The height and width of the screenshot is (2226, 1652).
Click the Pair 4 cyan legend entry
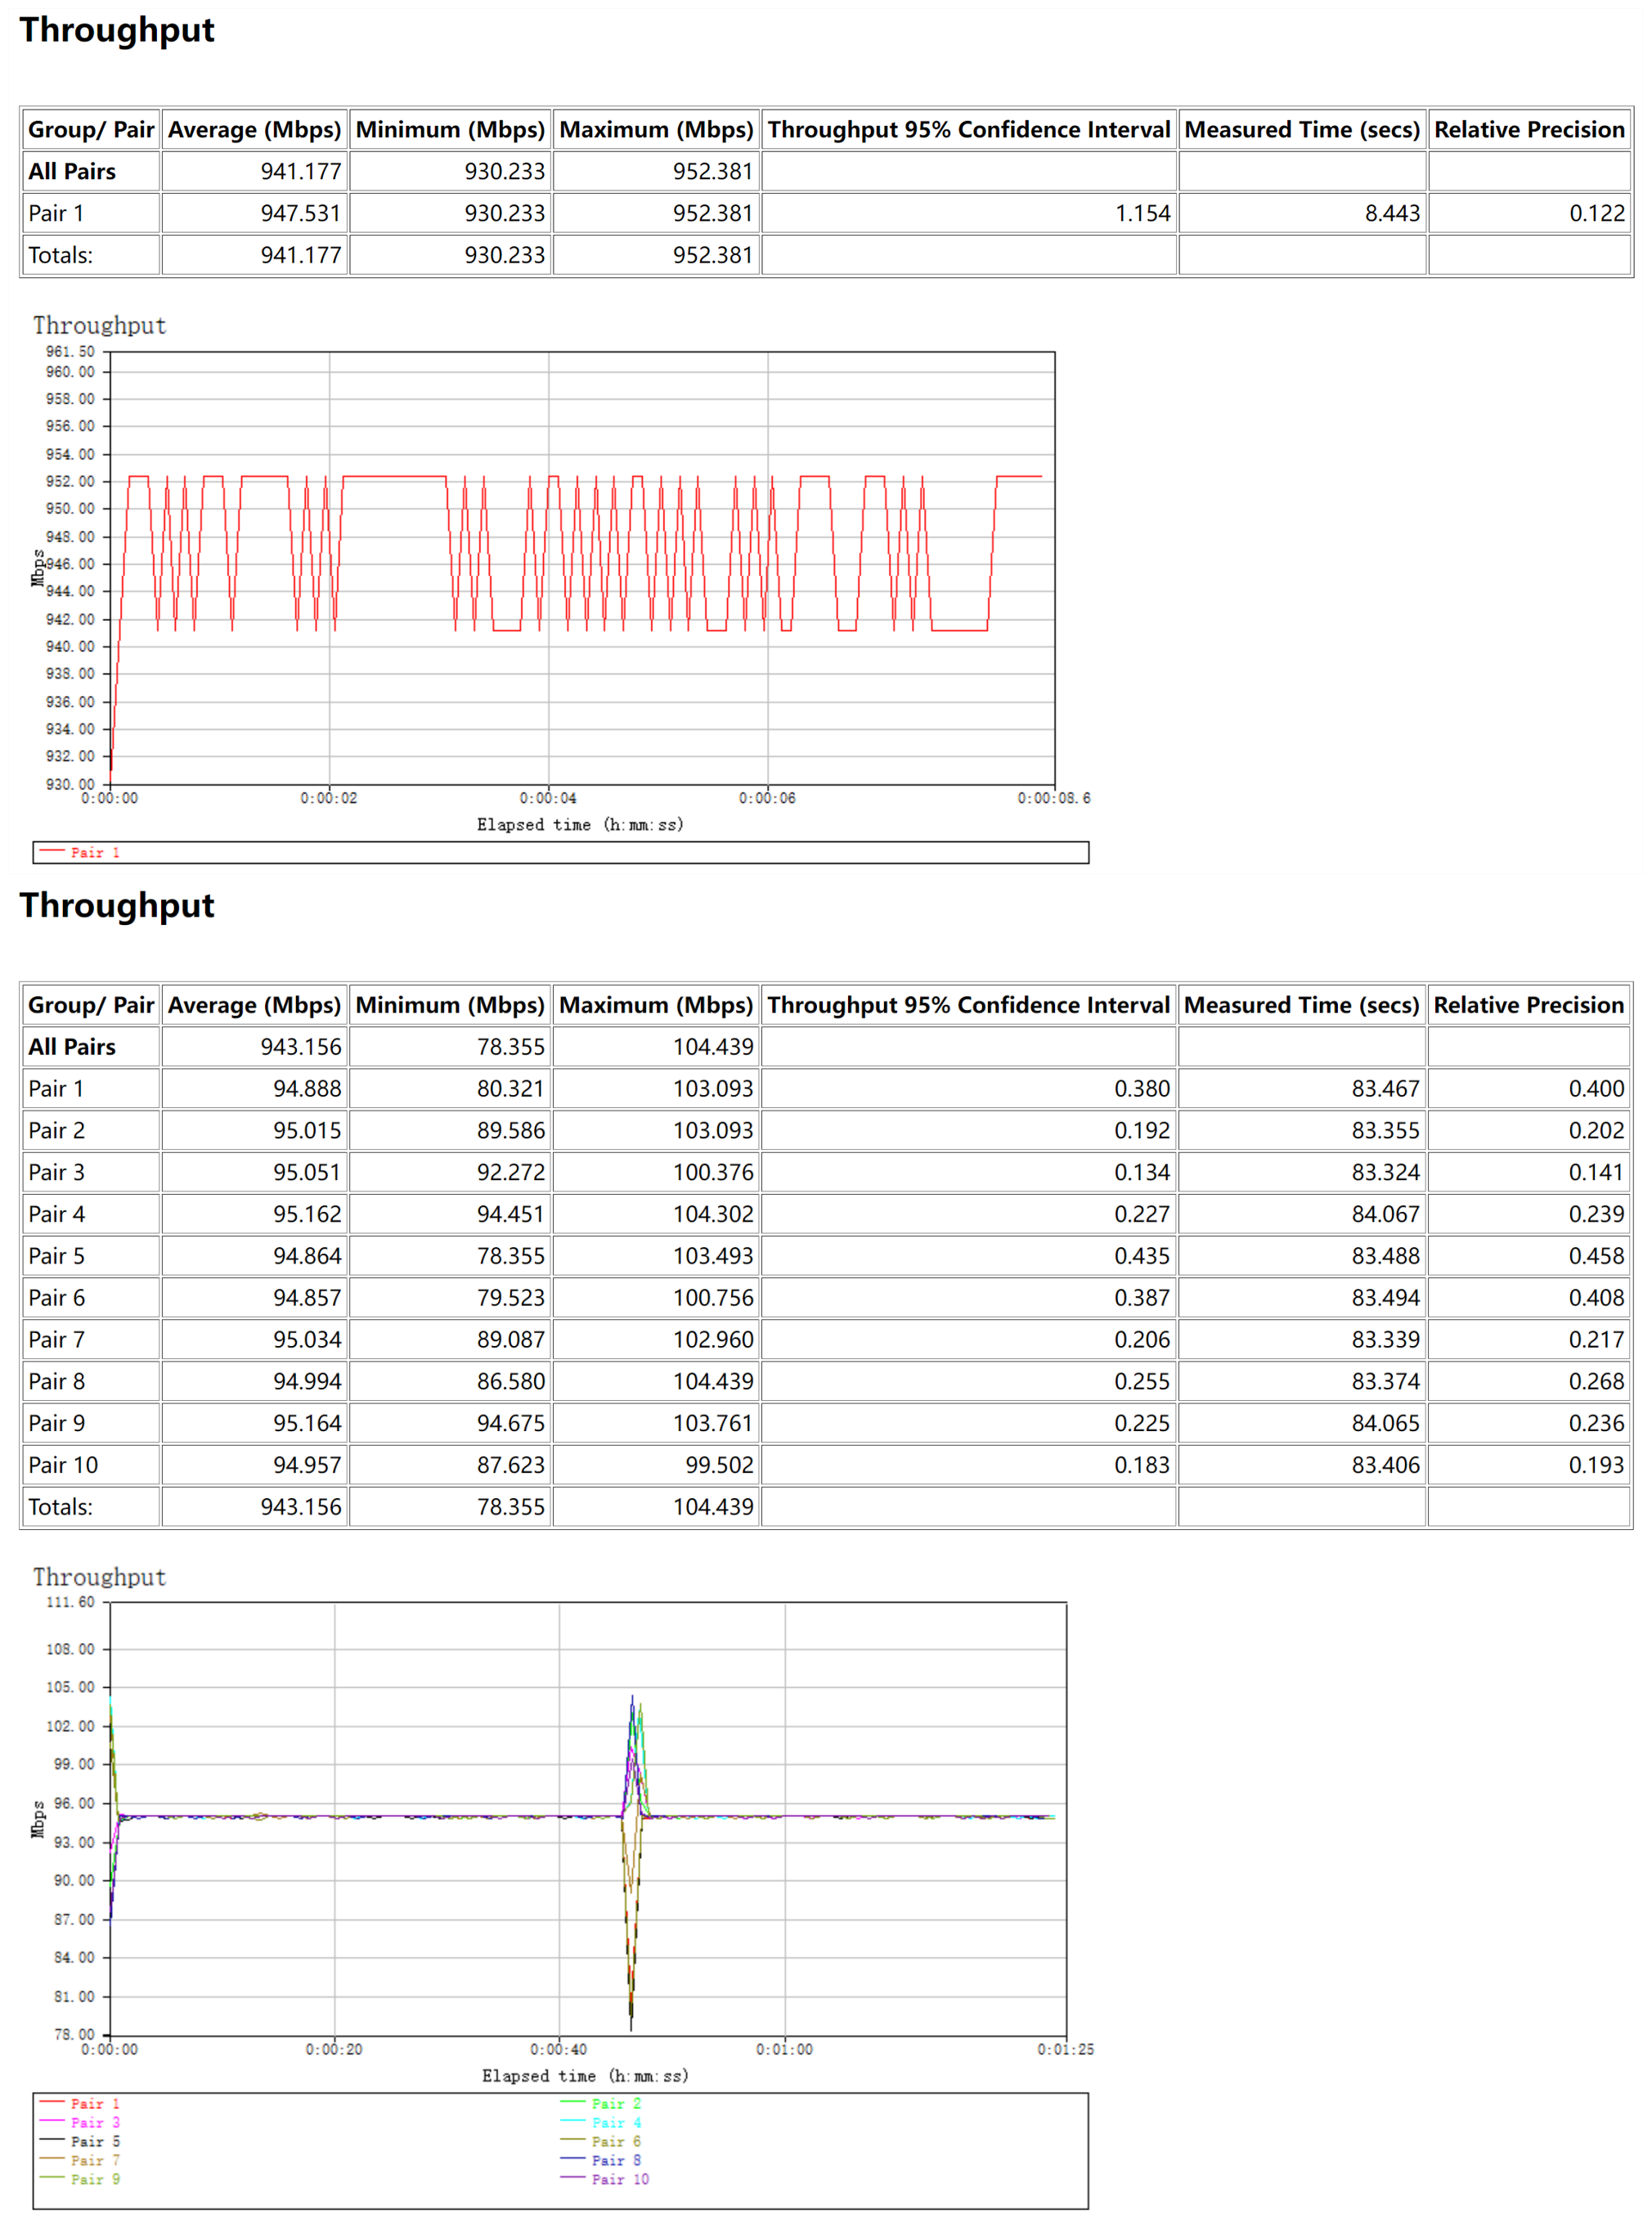pos(615,2122)
